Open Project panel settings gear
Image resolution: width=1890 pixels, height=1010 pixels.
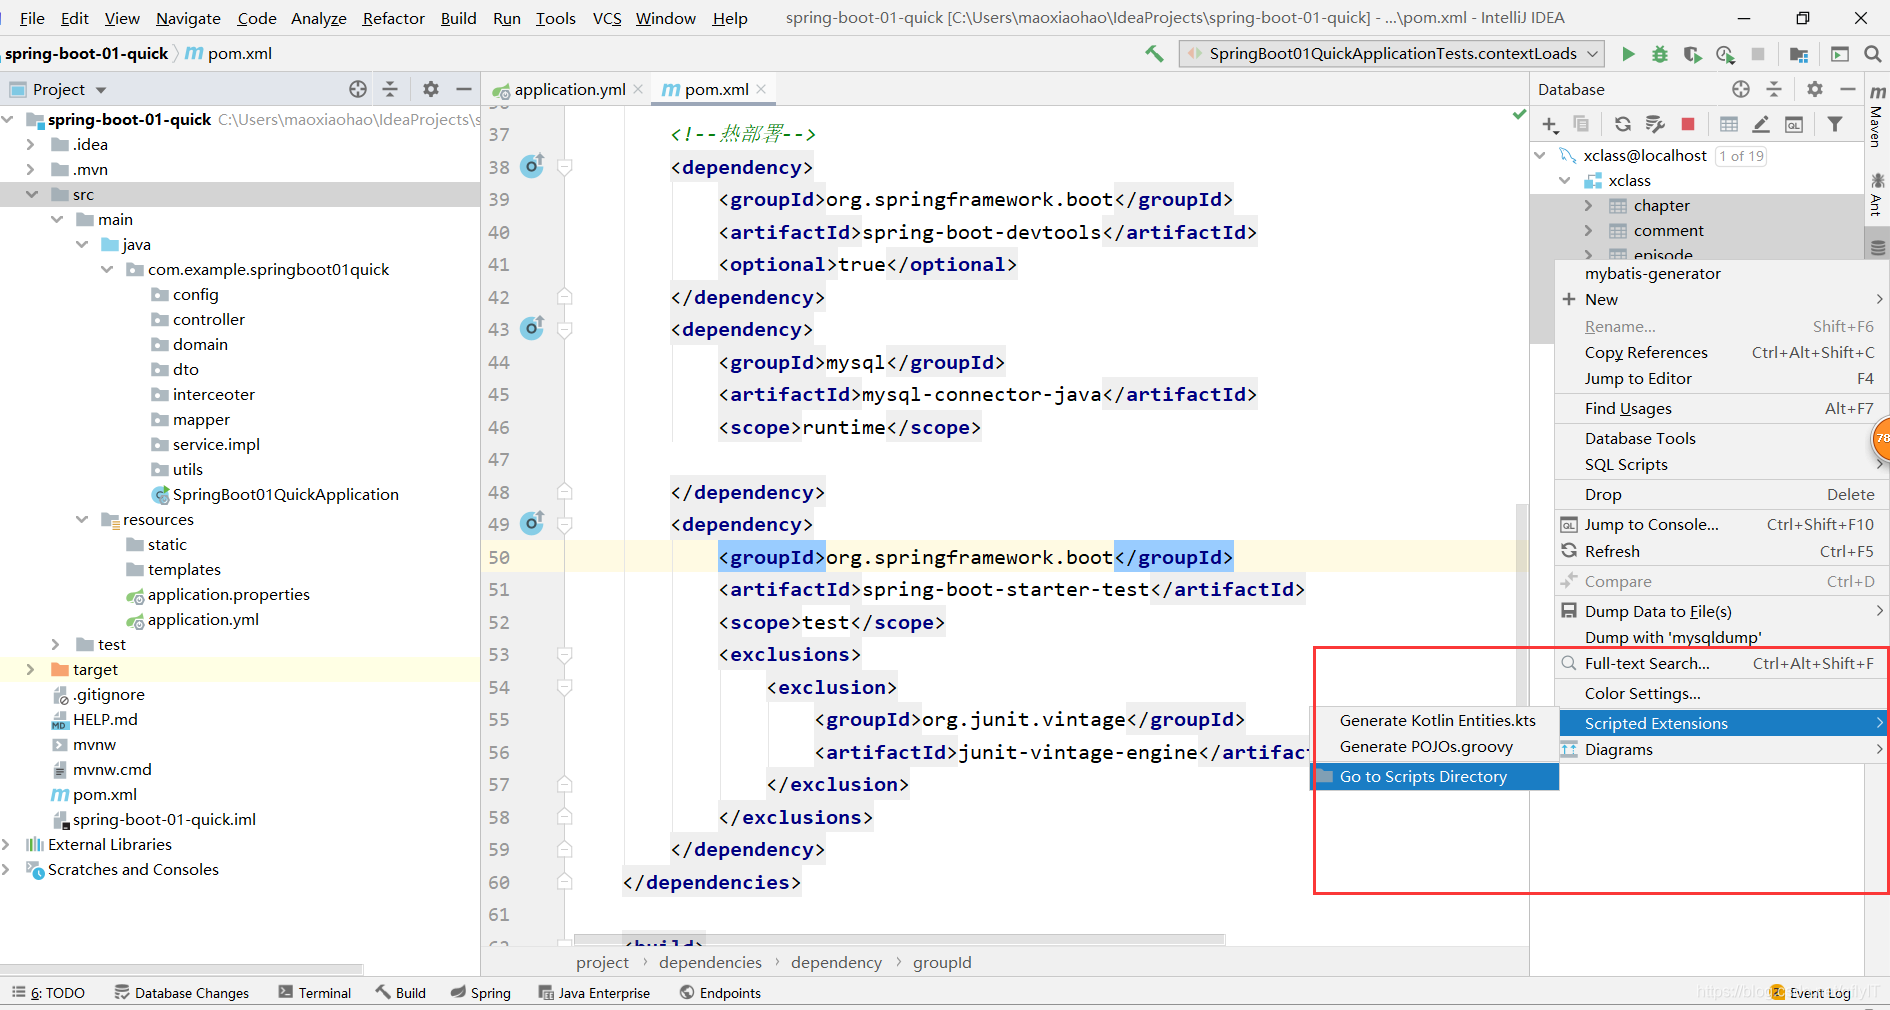click(431, 89)
